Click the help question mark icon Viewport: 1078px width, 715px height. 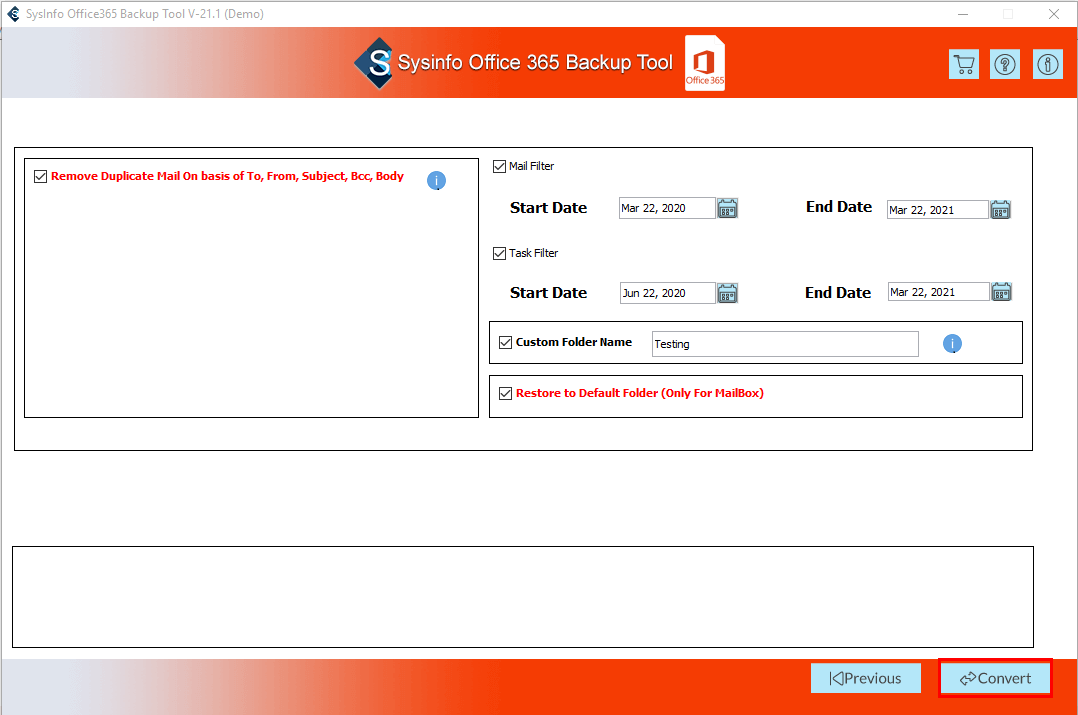1005,64
